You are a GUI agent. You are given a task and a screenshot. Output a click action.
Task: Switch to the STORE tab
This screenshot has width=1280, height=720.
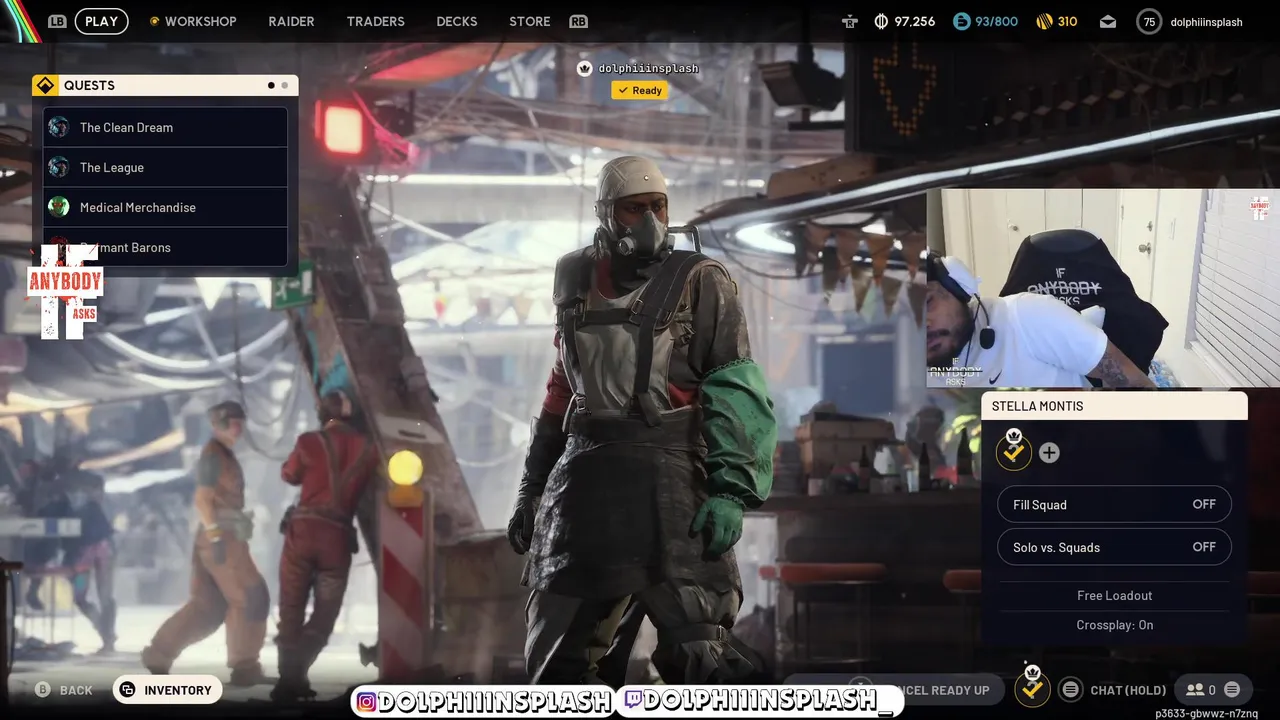click(529, 21)
